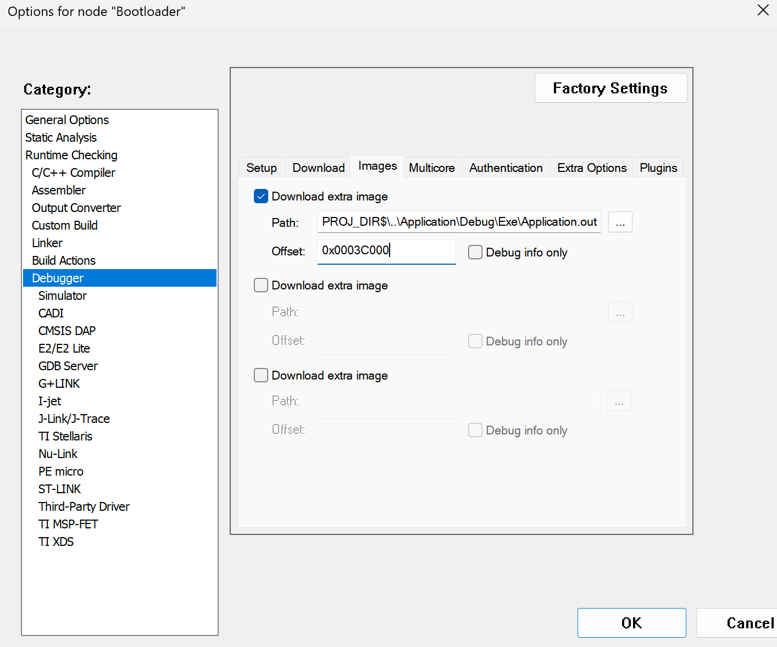The width and height of the screenshot is (777, 647).
Task: Enable the second Download extra image checkbox
Action: 261,285
